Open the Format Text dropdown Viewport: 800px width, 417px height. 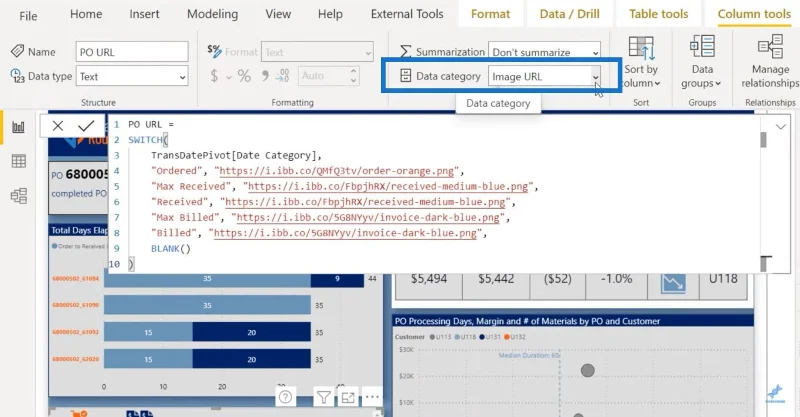click(x=317, y=52)
